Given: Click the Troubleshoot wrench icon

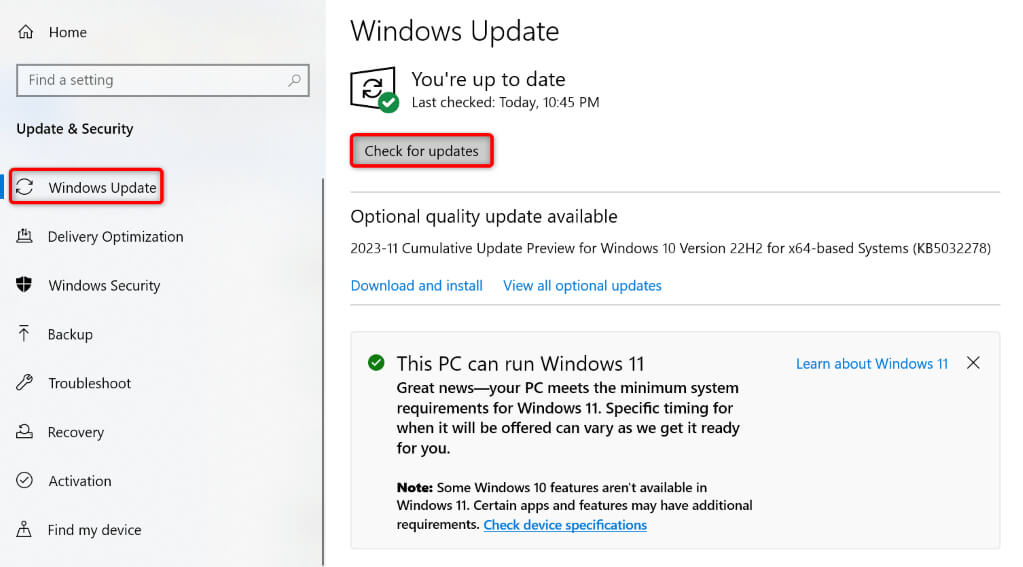Looking at the screenshot, I should 24,382.
